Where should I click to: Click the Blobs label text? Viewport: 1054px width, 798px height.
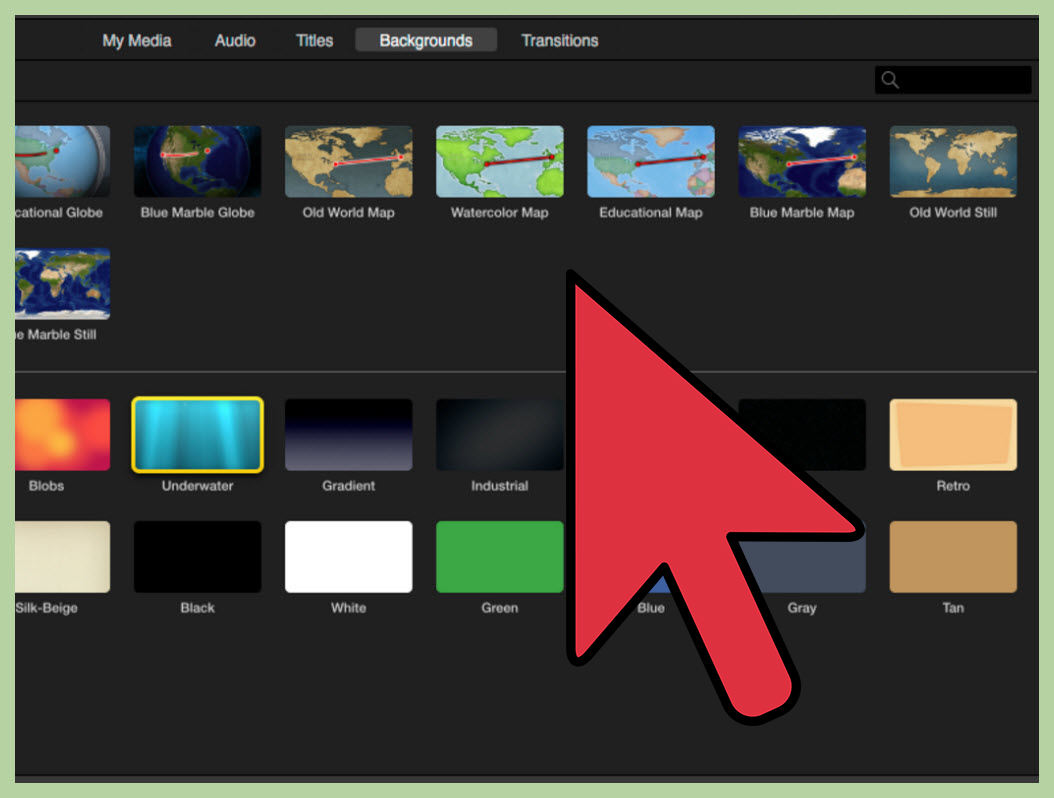(46, 485)
